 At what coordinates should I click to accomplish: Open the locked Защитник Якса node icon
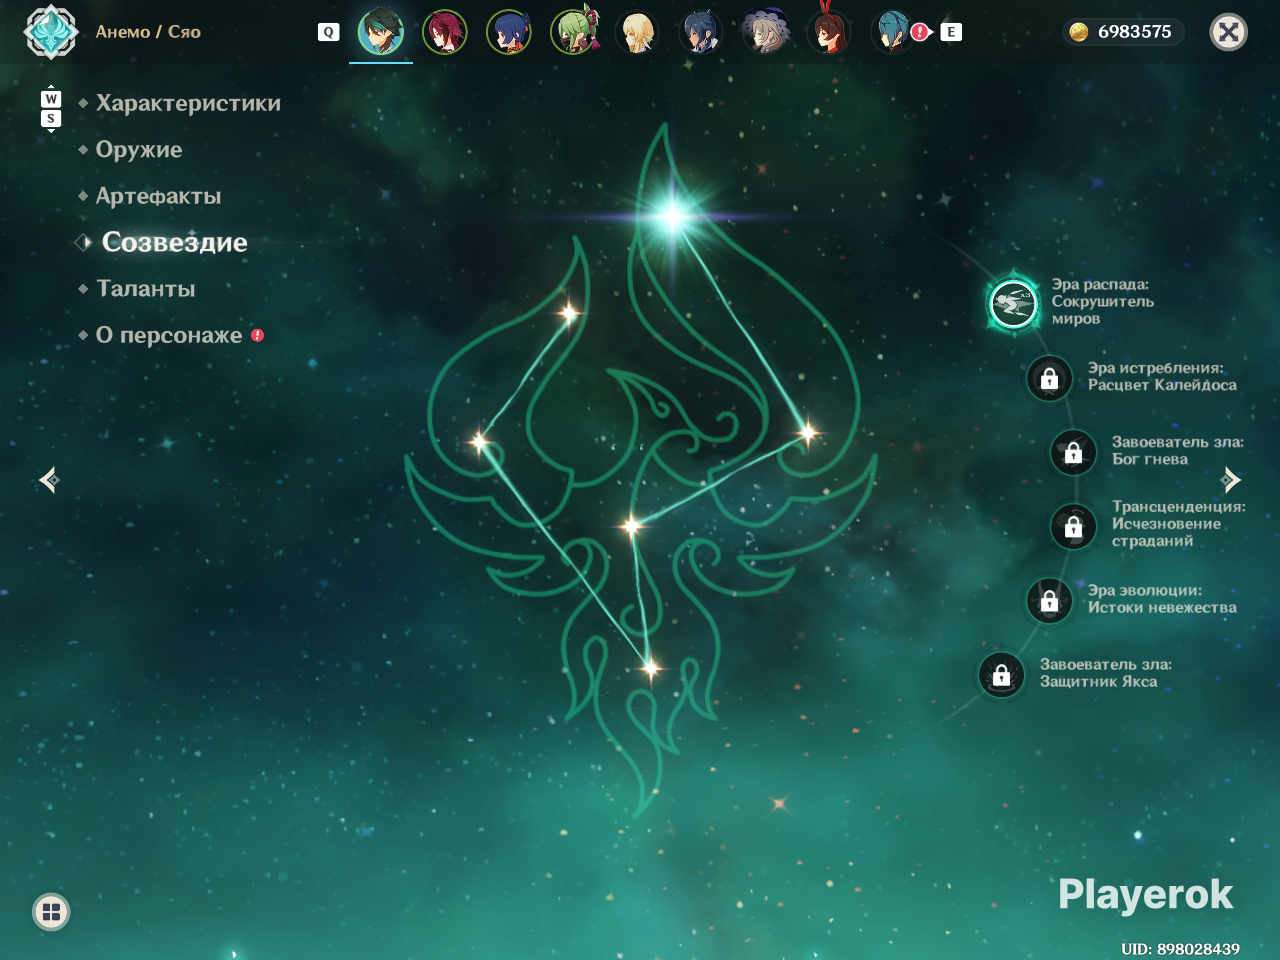click(1001, 675)
